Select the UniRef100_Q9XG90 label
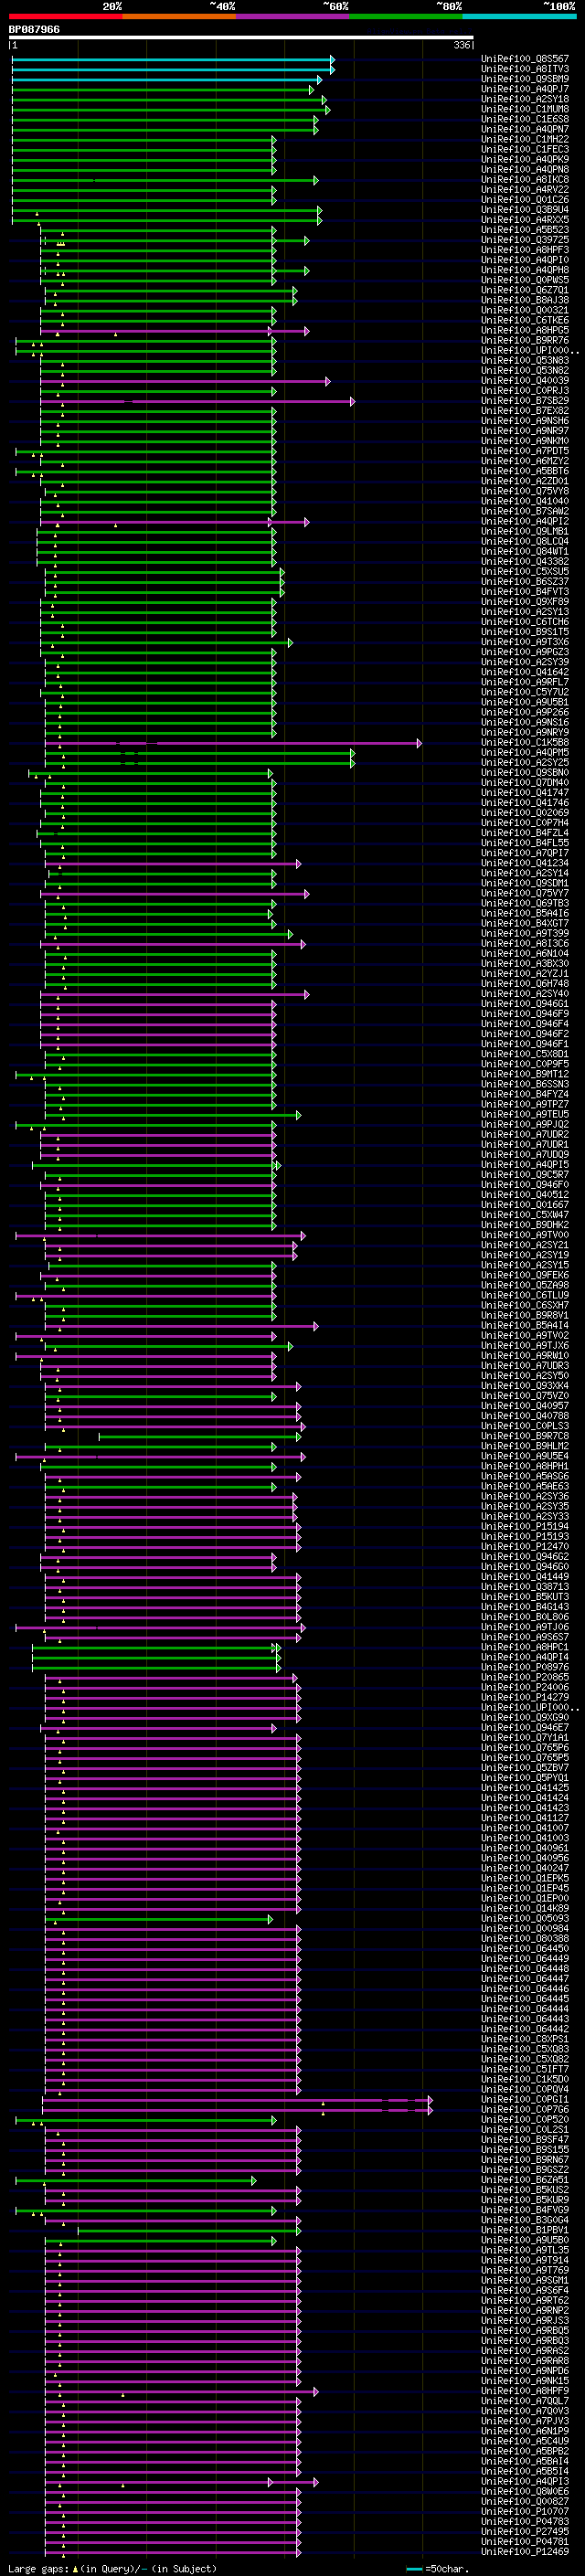The image size is (585, 2576). coord(525,1717)
